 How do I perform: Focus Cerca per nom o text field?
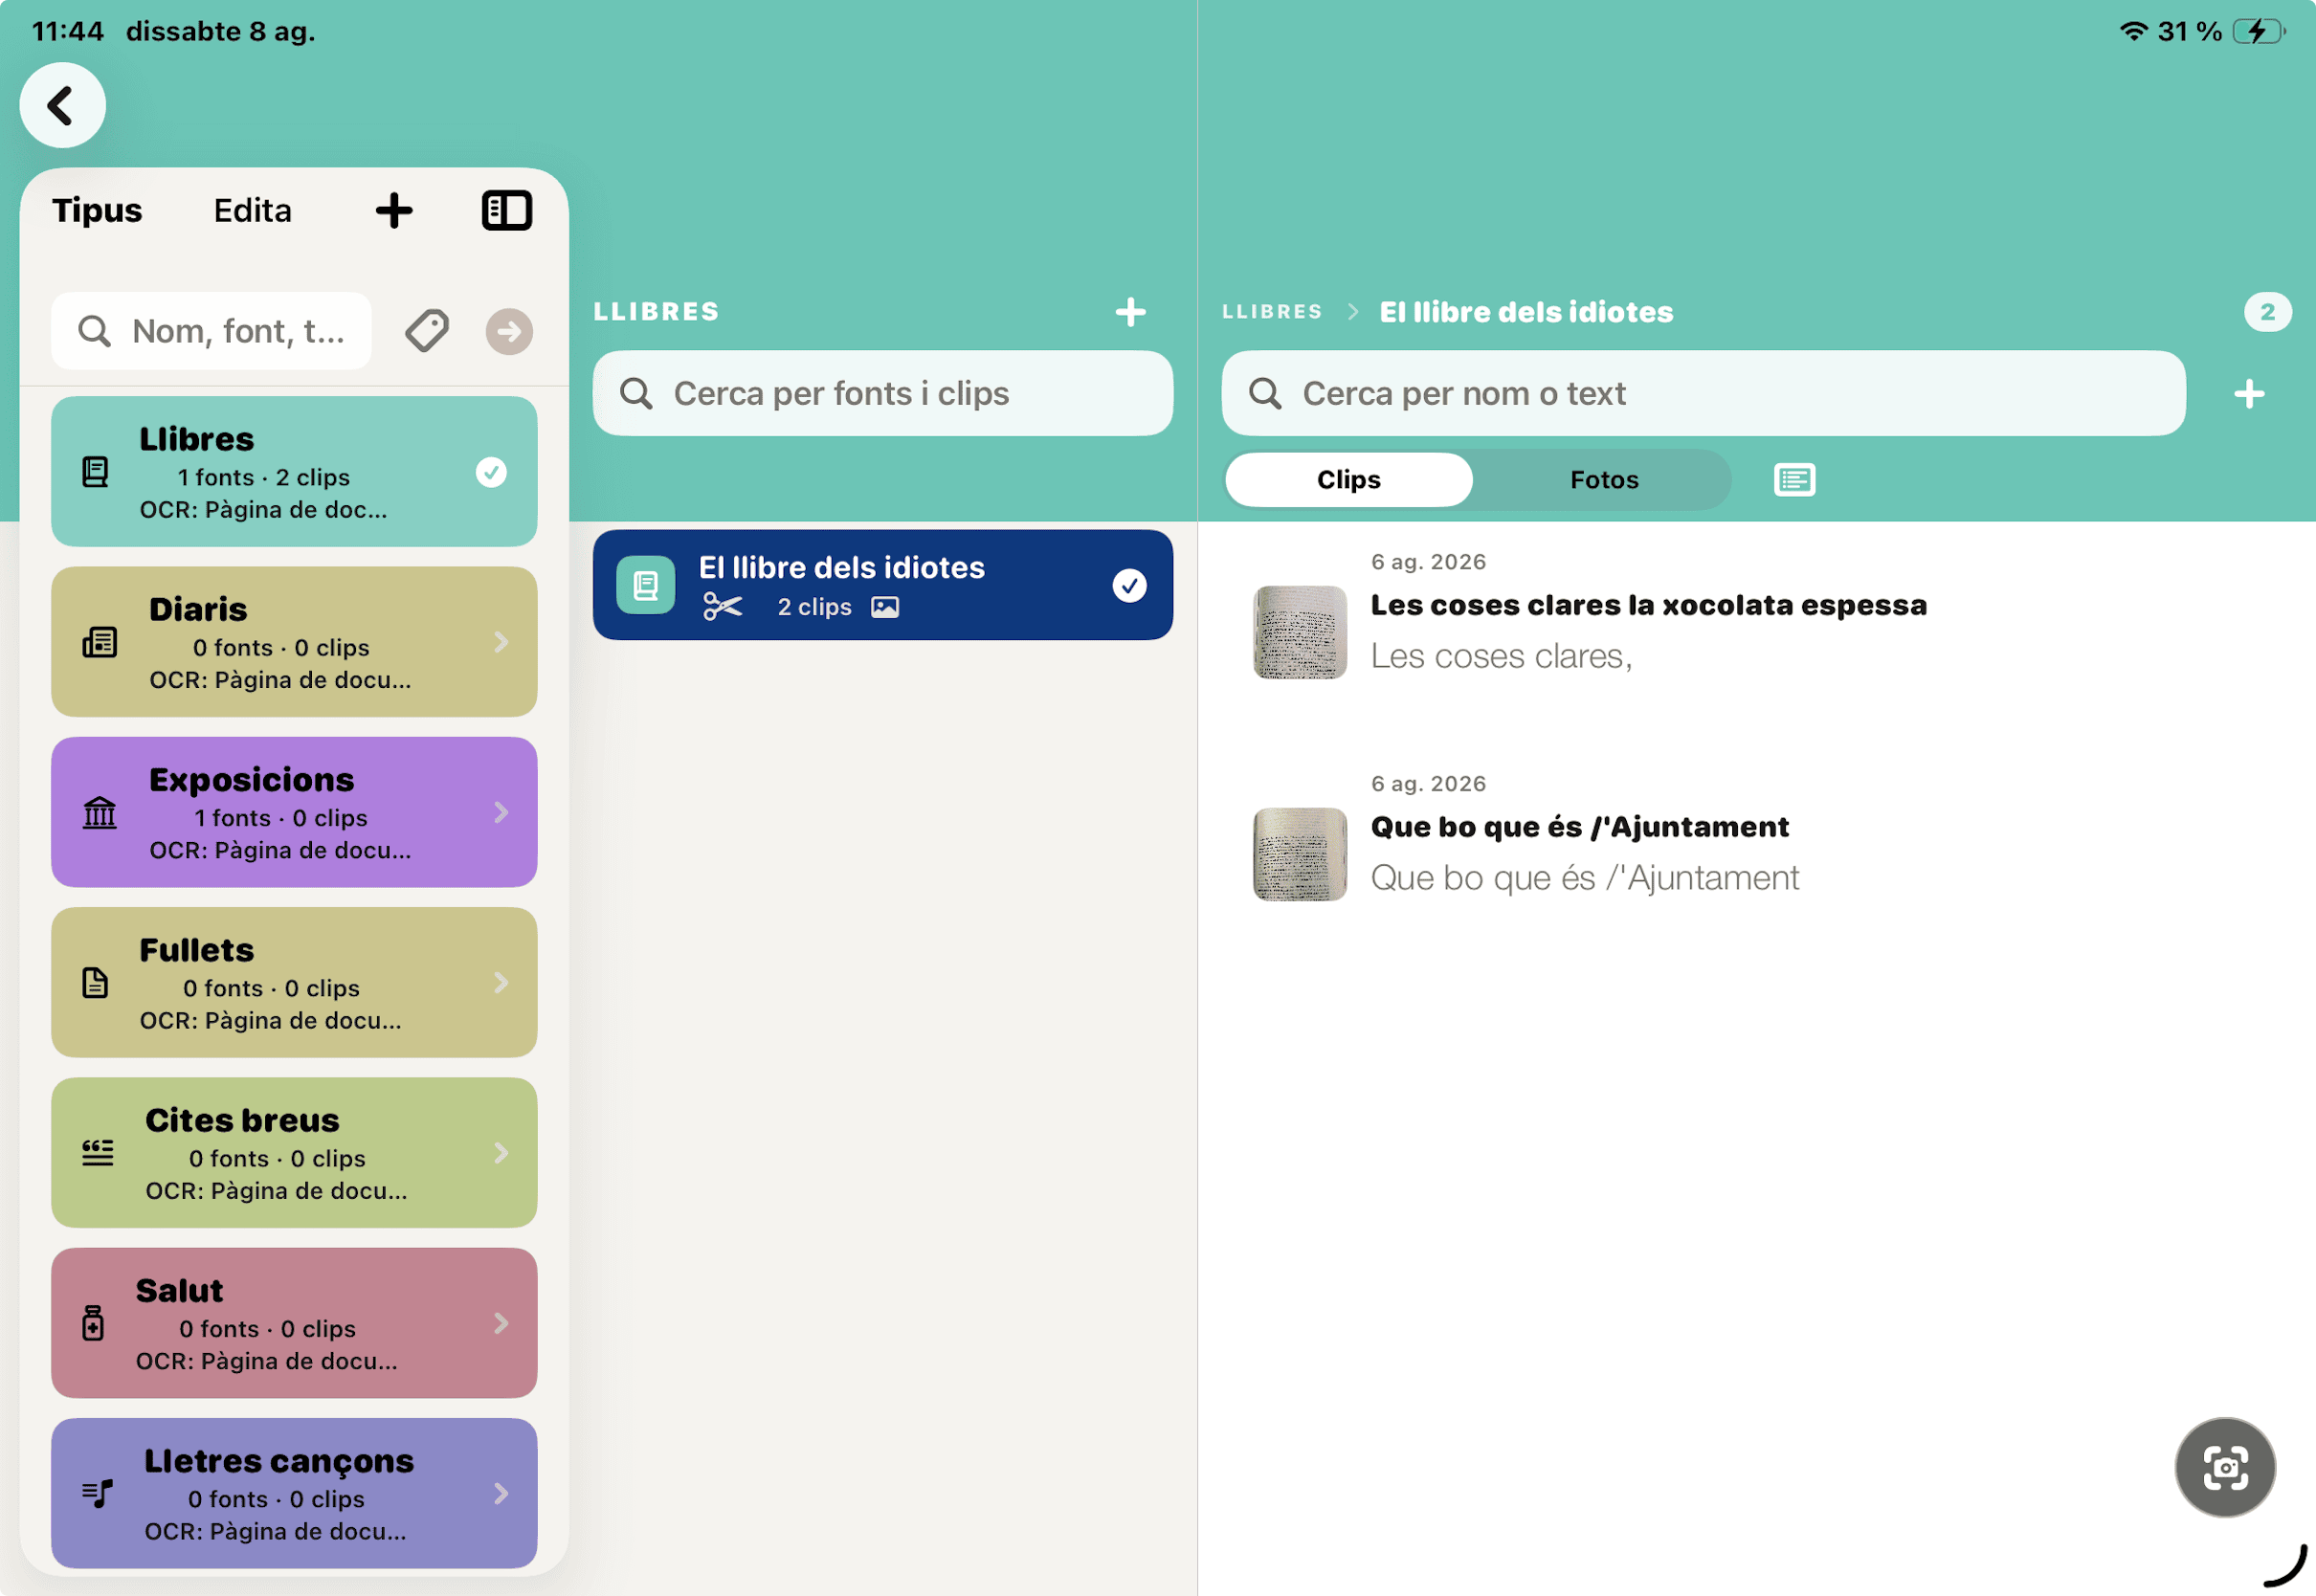[1703, 393]
